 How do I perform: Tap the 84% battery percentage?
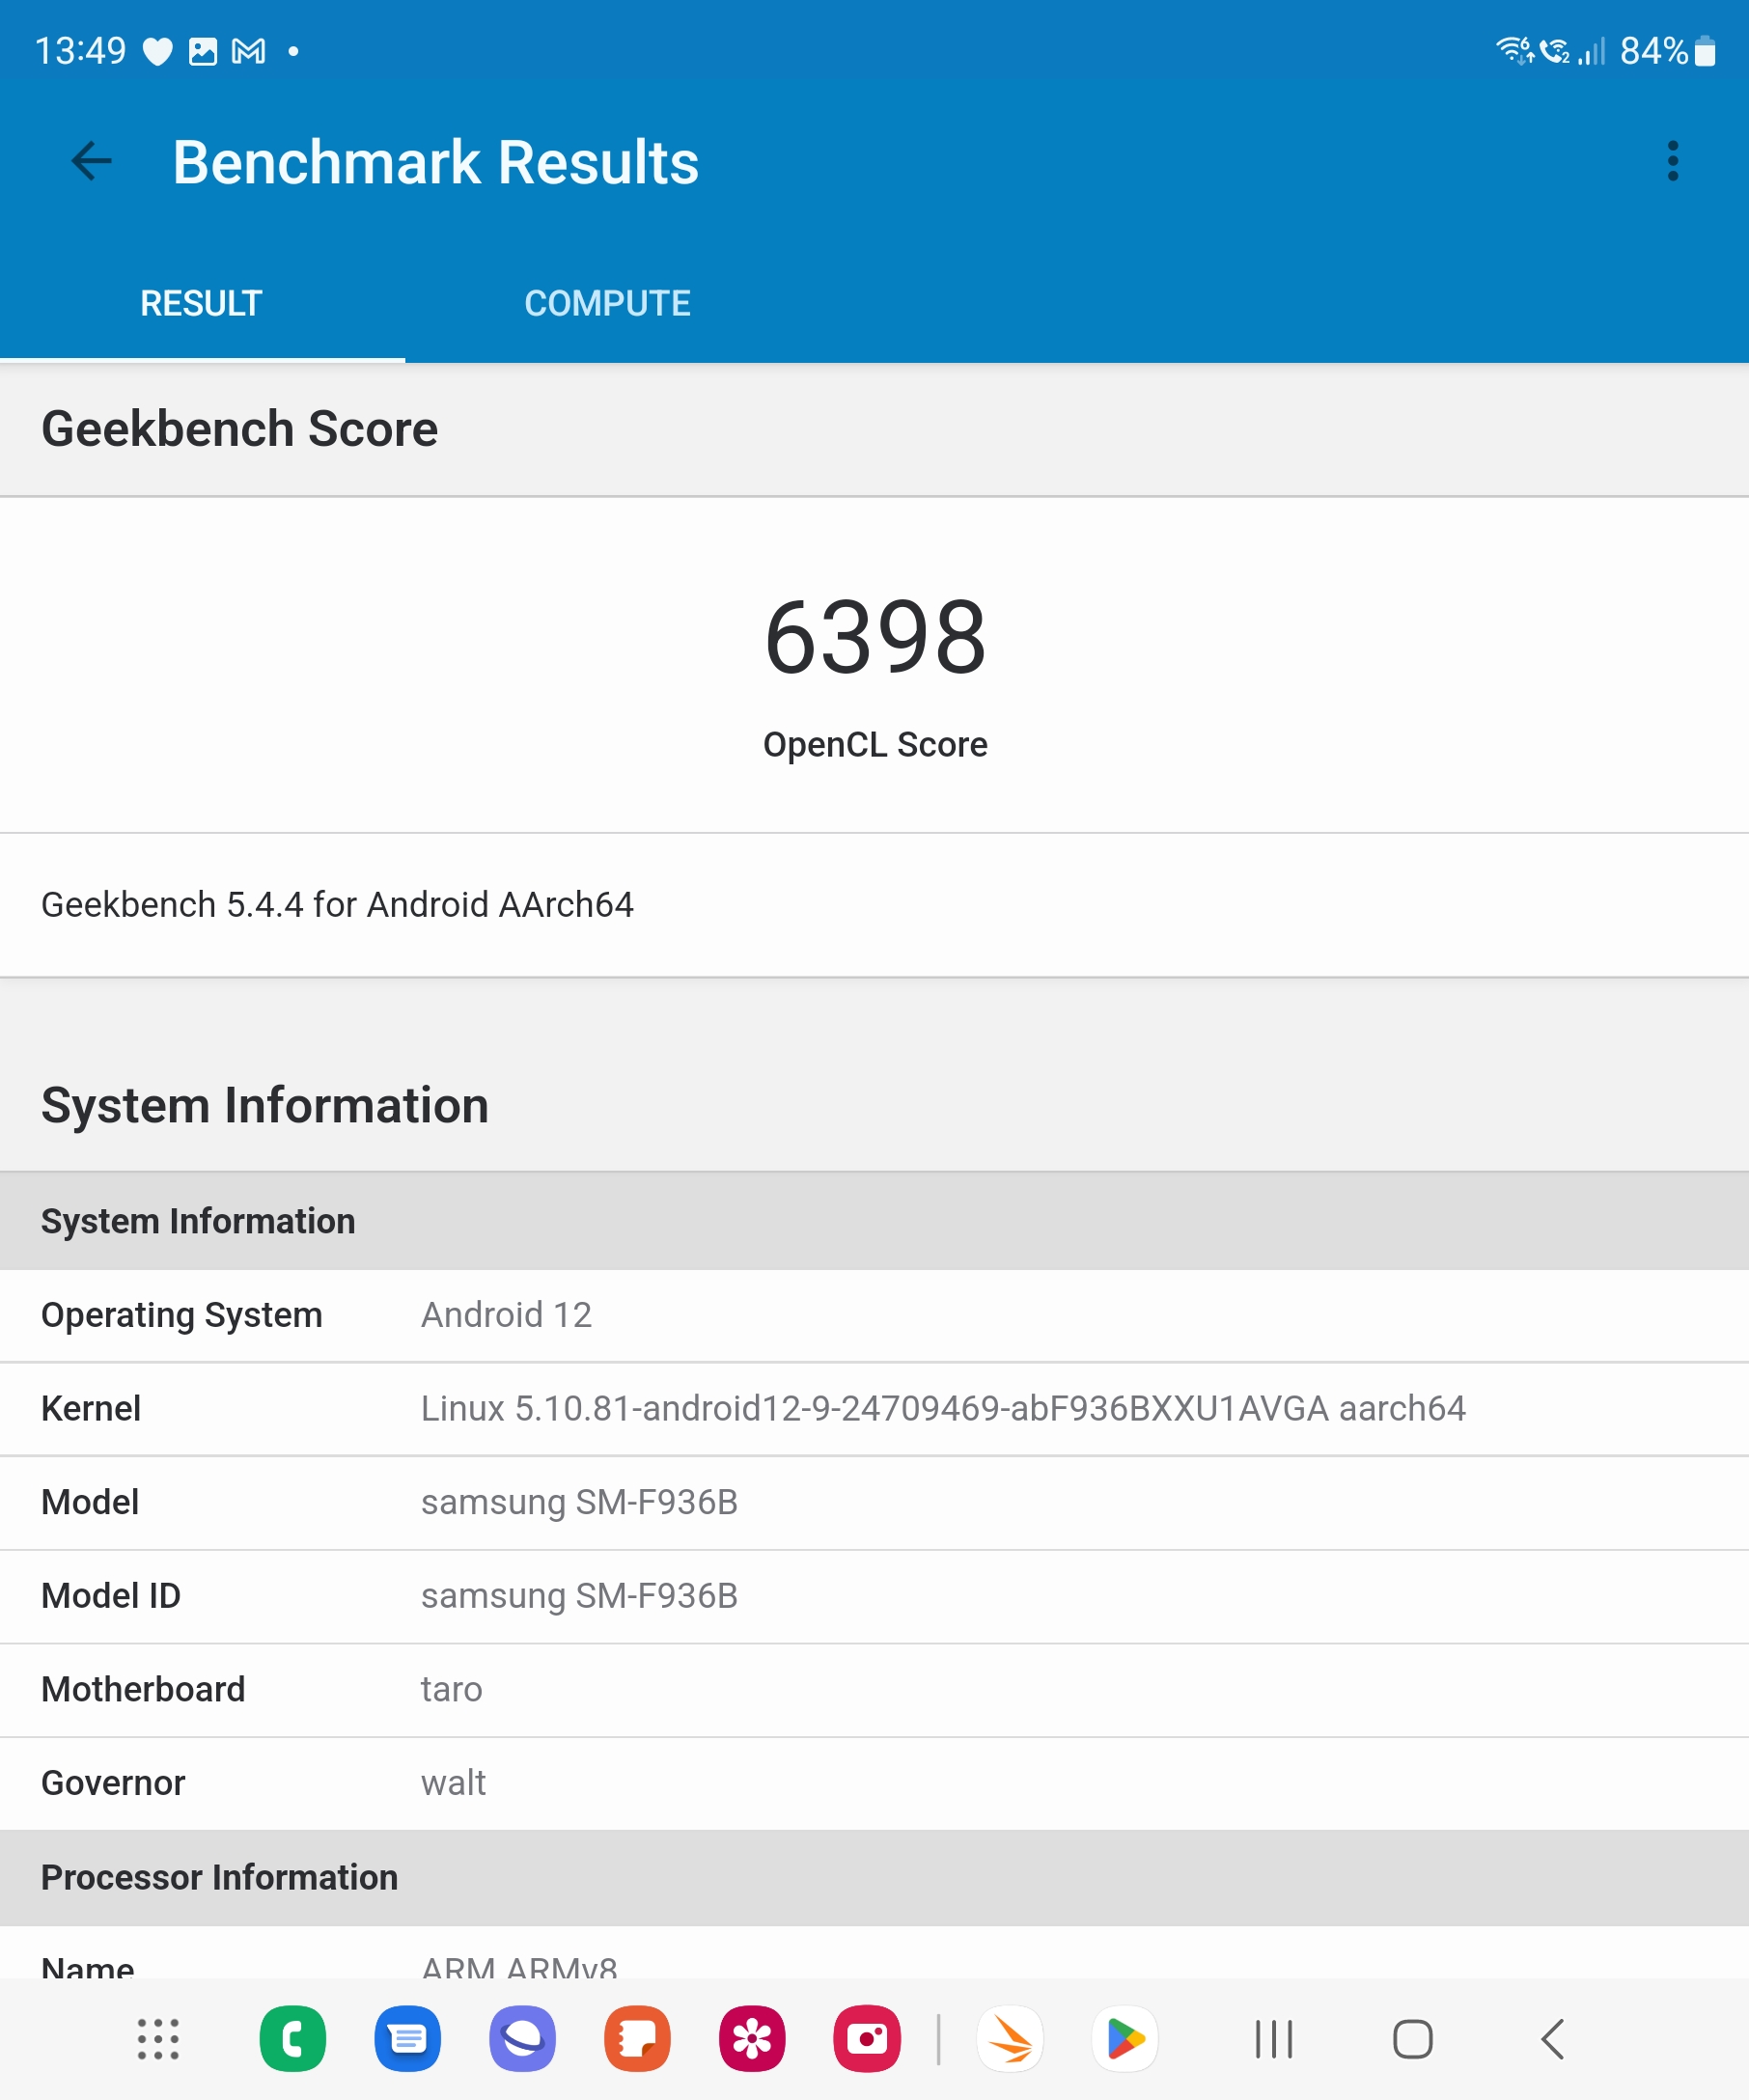point(1653,51)
